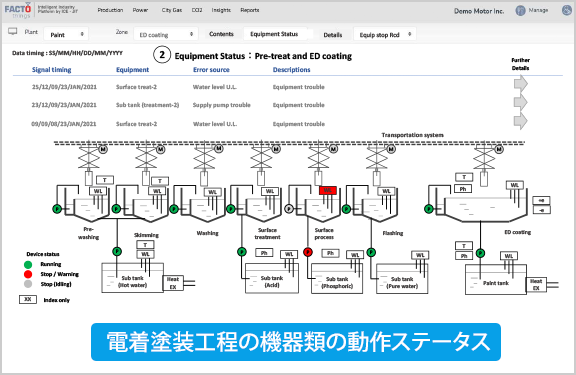The width and height of the screenshot is (576, 375).
Task: Click the FACTO things logo
Action: pos(18,10)
